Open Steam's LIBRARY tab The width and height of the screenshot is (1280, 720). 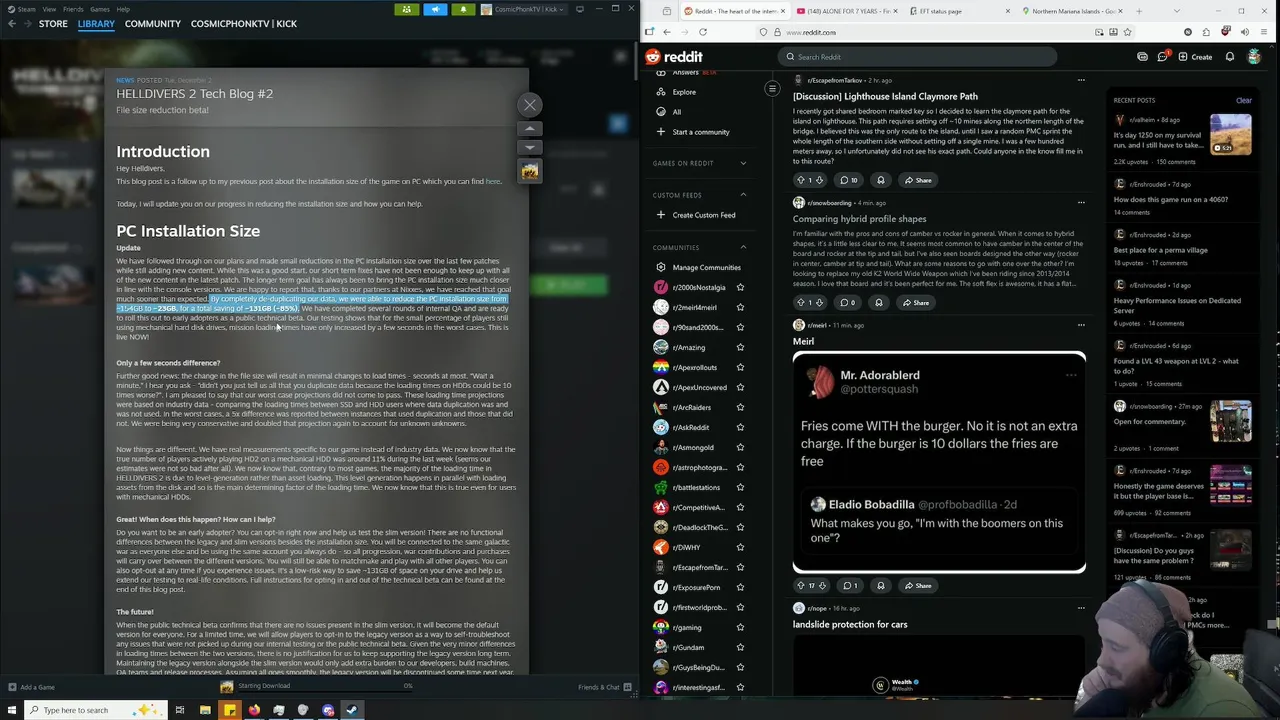[96, 23]
